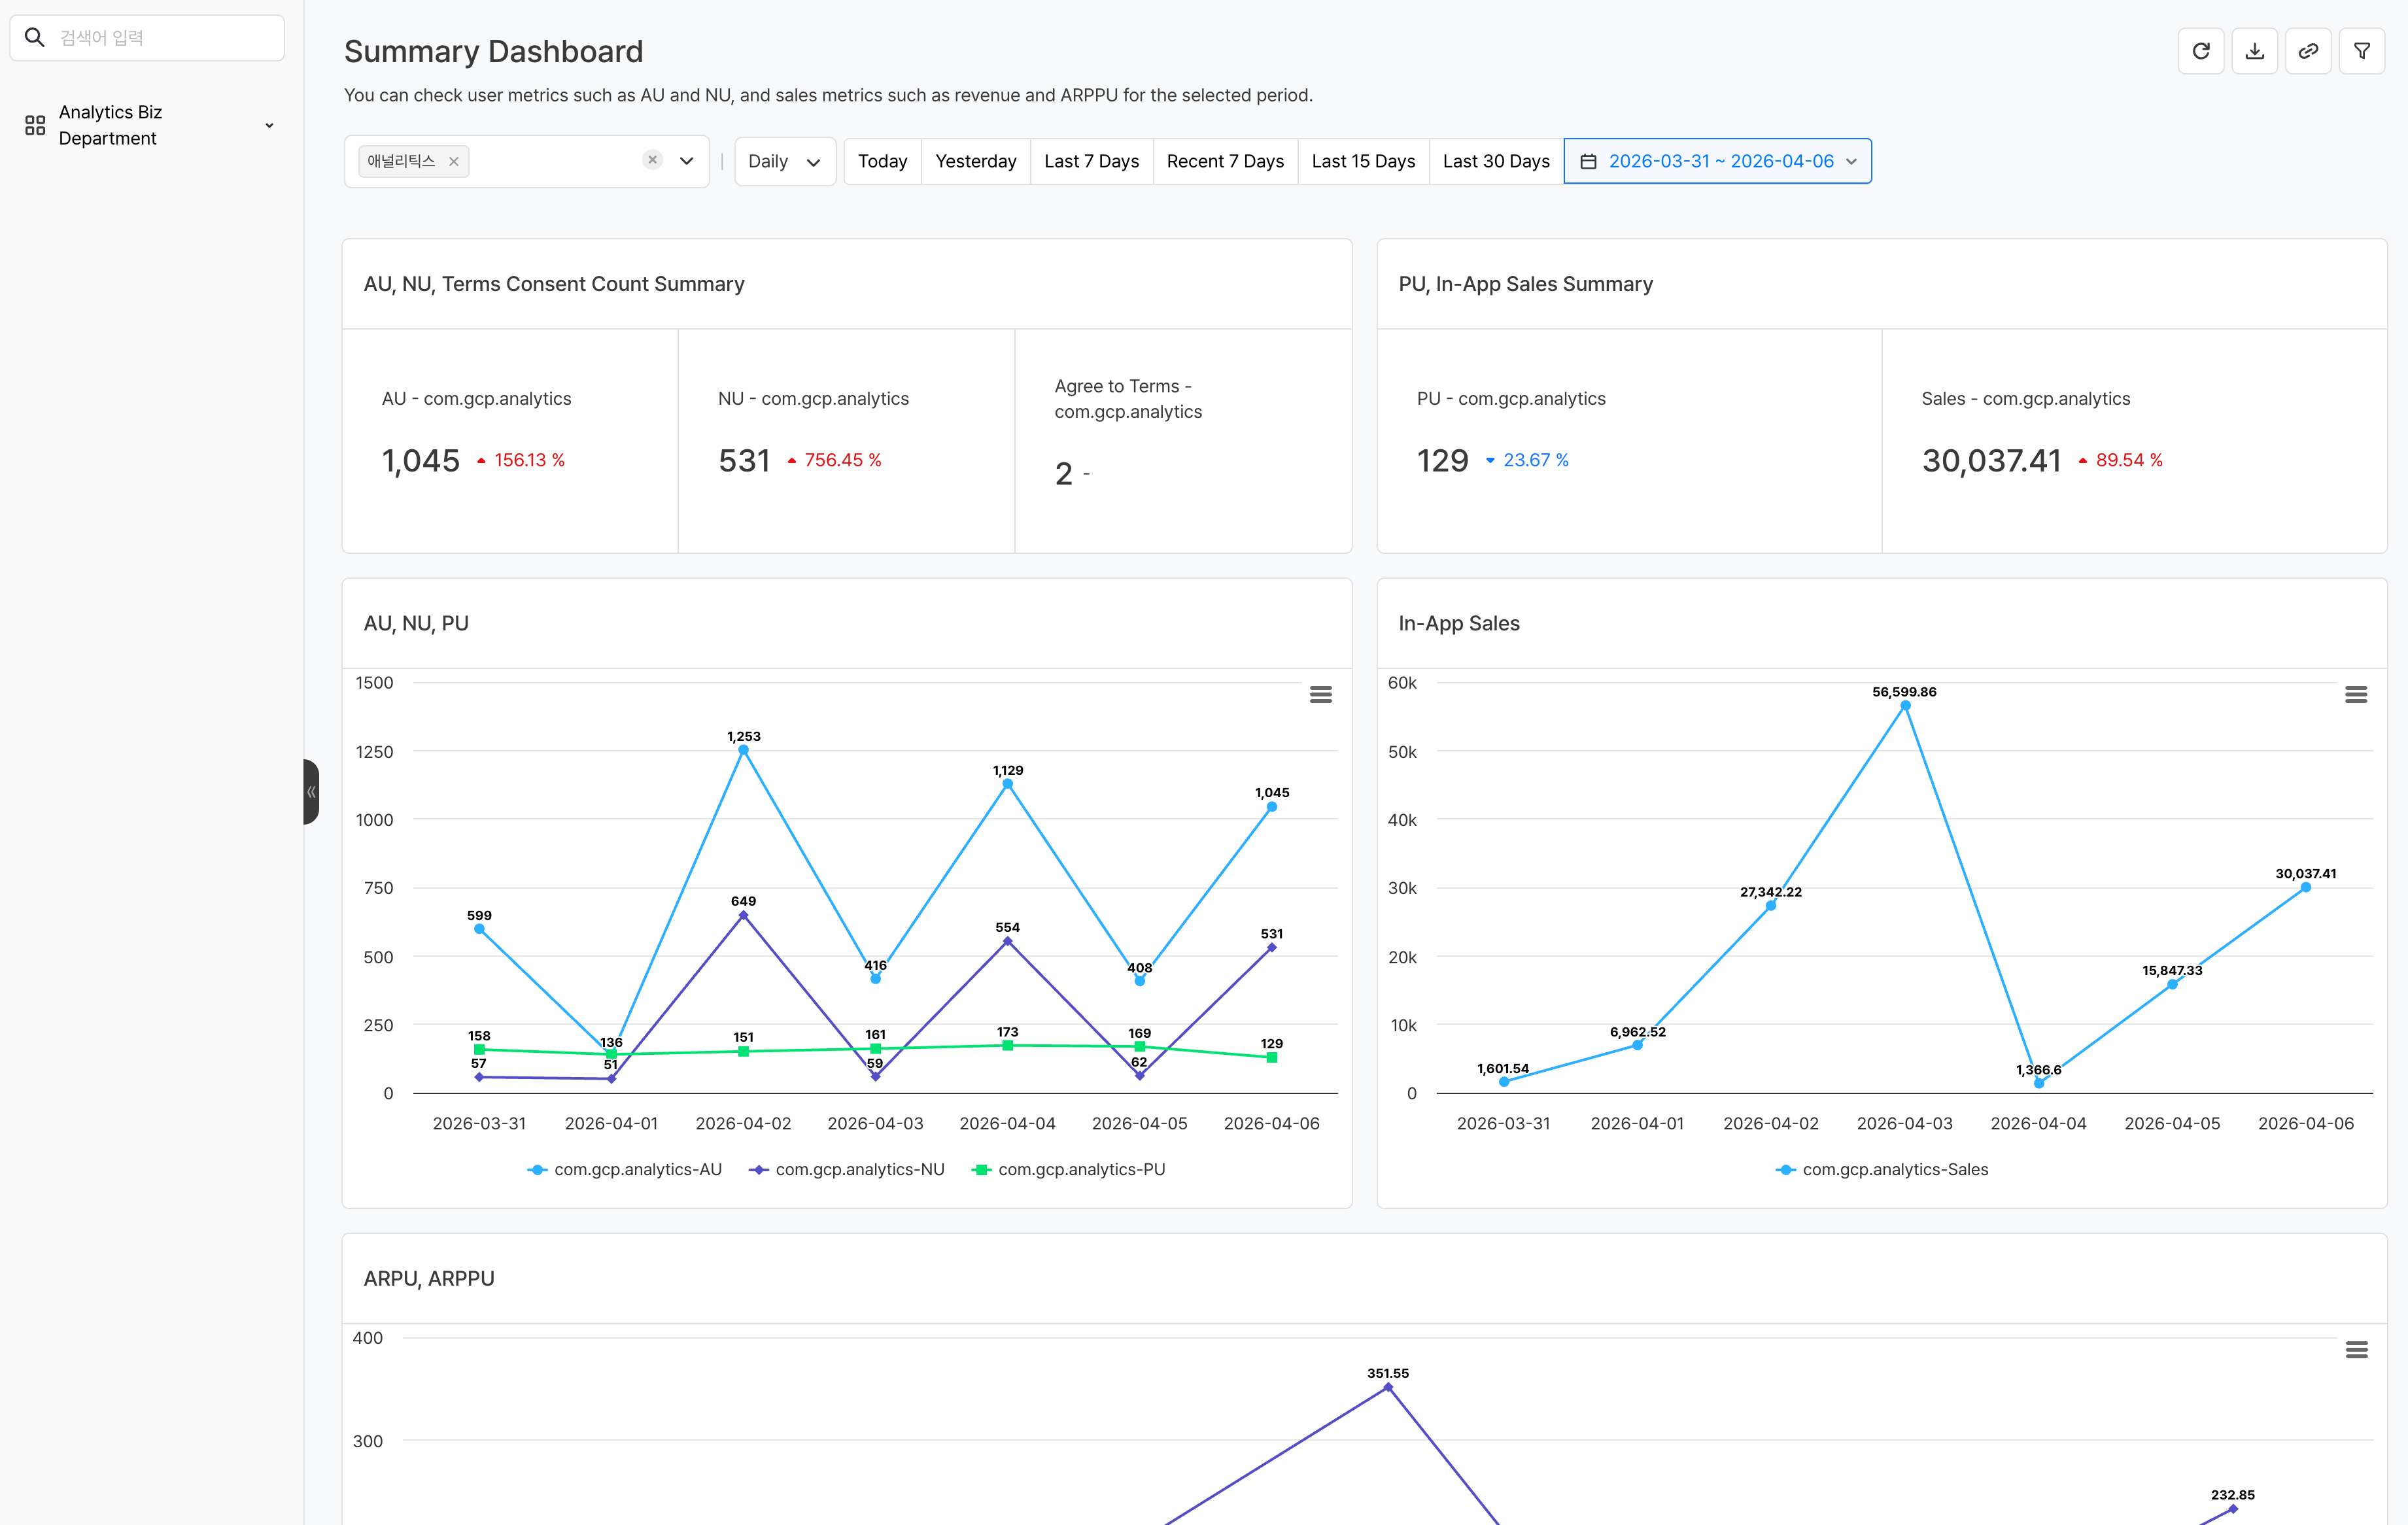Open ARPU, ARPPU chart hamburger menu
The image size is (2408, 1525).
pos(2356,1350)
